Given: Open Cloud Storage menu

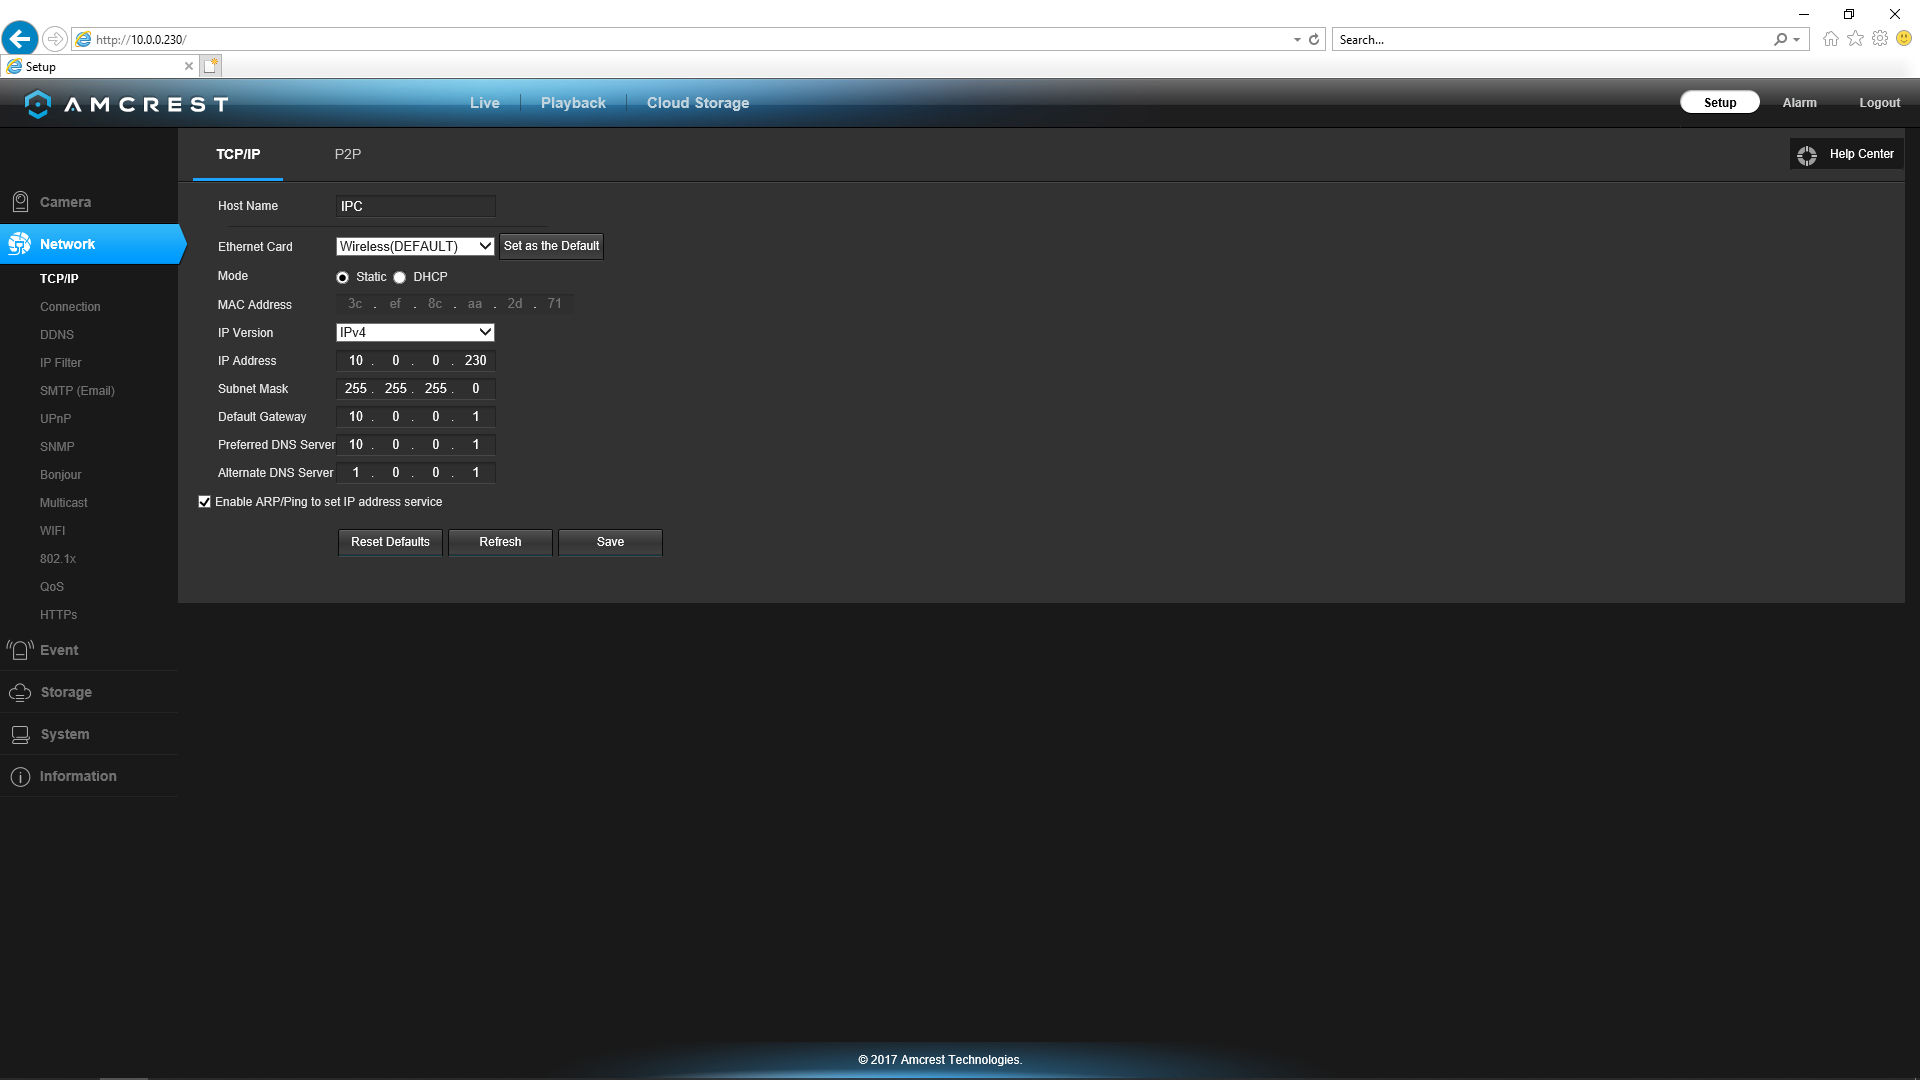Looking at the screenshot, I should [698, 103].
